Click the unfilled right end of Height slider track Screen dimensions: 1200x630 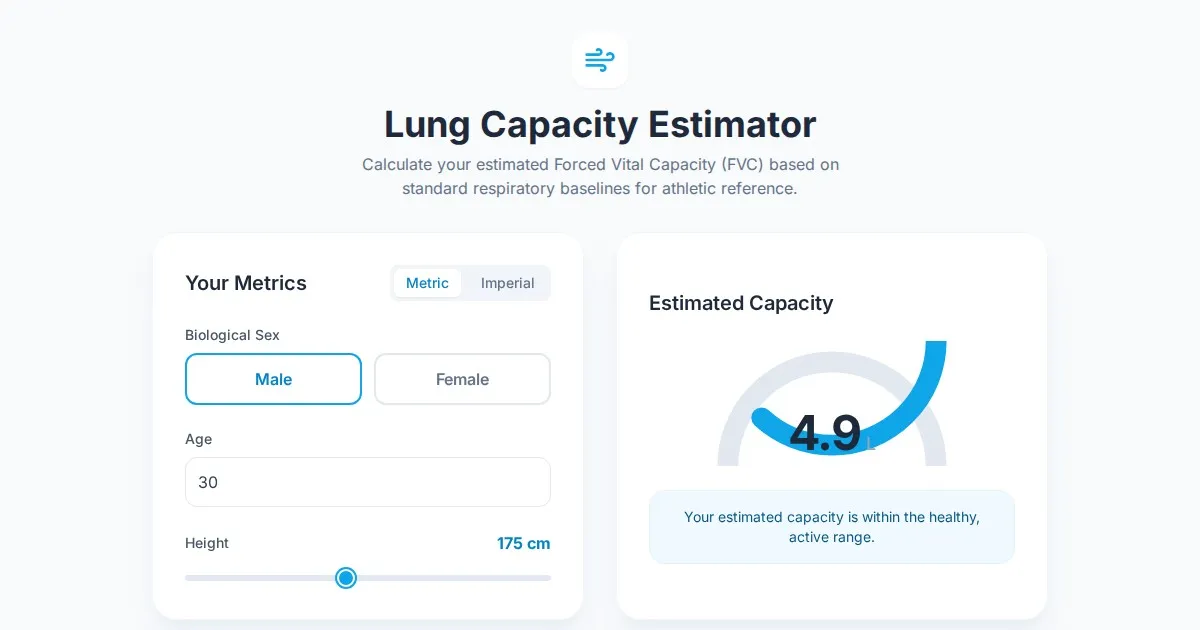coord(500,578)
